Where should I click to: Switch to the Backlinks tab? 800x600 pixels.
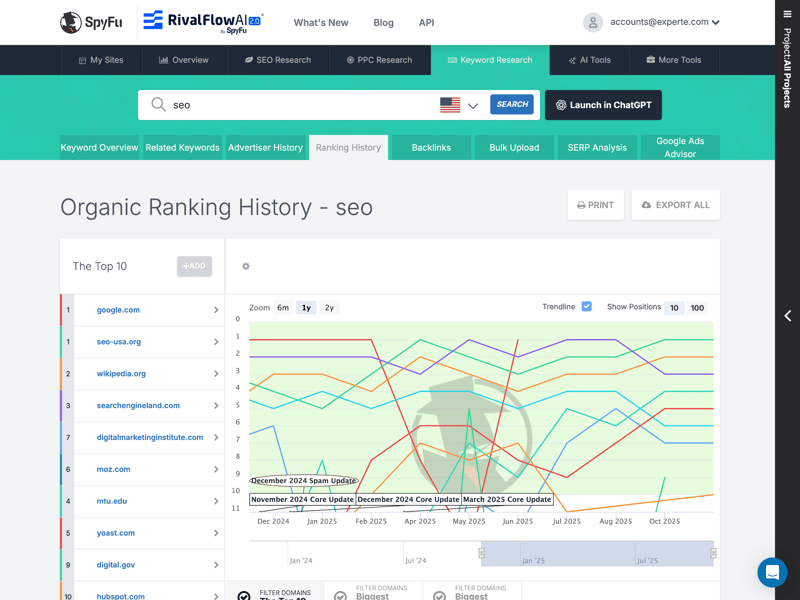[x=431, y=147]
